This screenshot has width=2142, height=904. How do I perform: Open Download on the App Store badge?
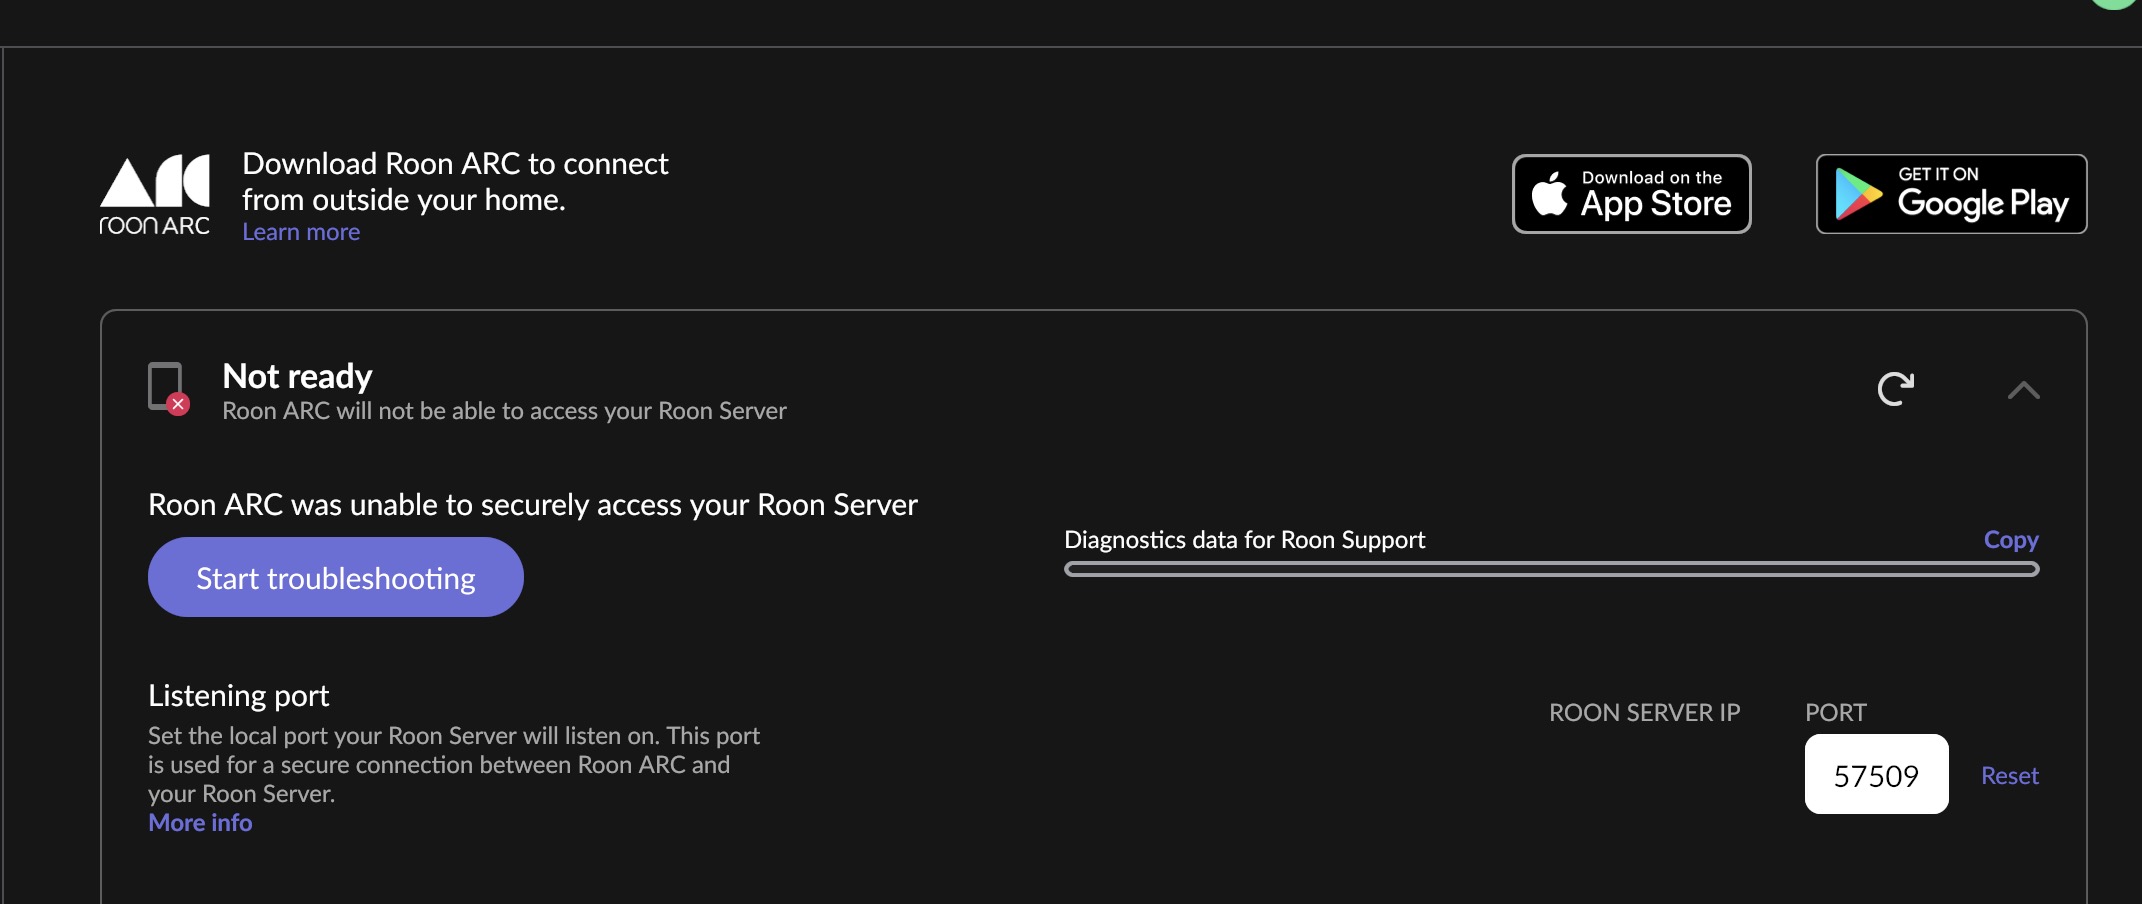[x=1631, y=194]
